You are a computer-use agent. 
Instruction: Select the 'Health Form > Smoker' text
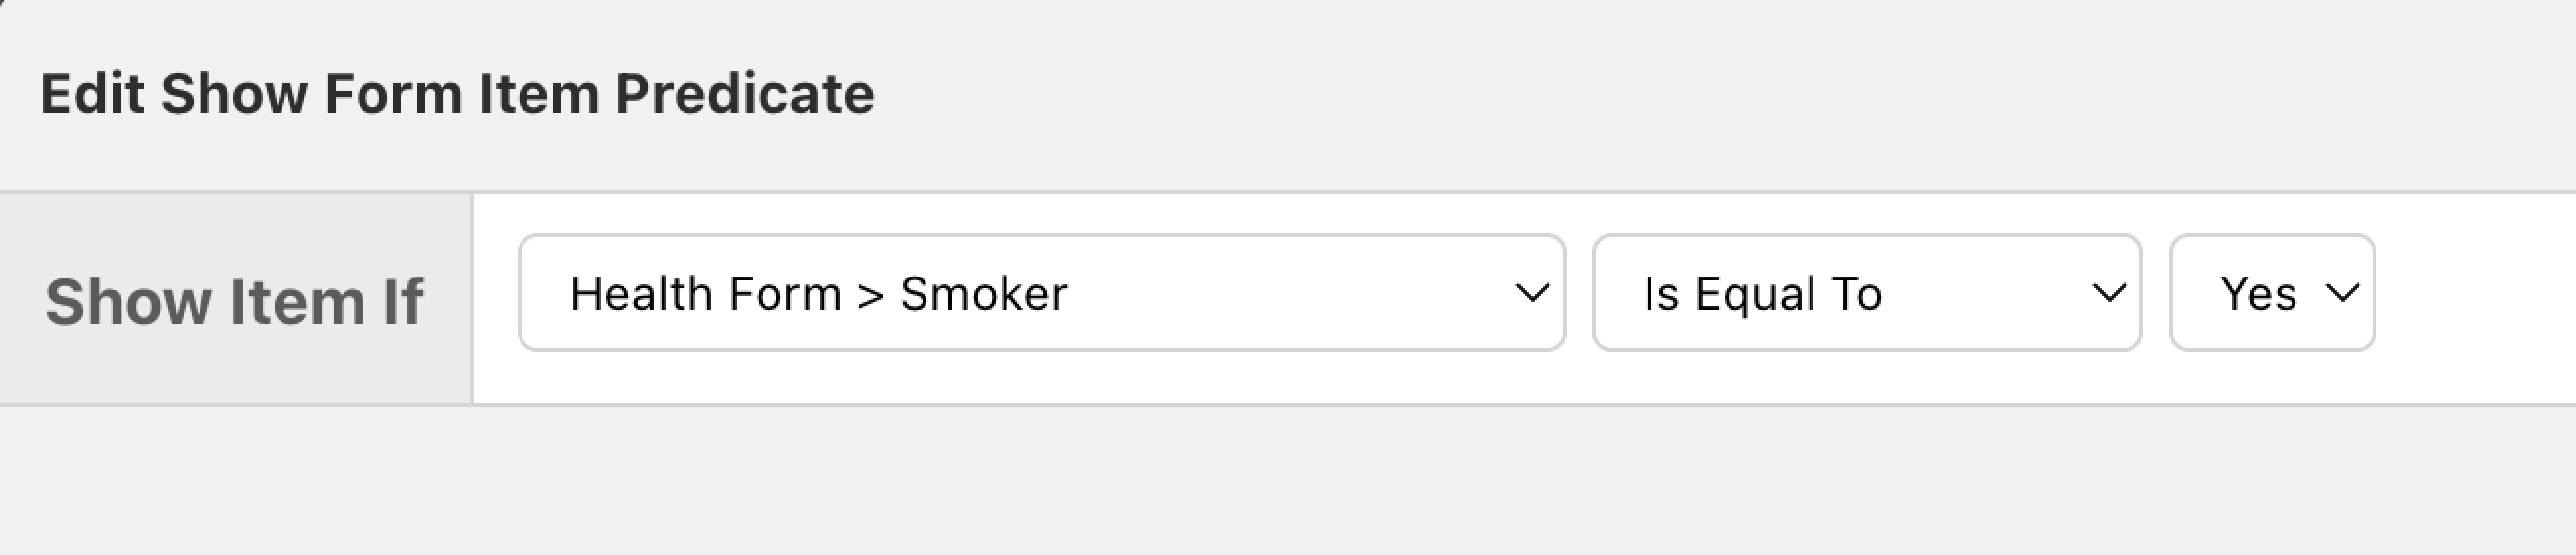[818, 294]
